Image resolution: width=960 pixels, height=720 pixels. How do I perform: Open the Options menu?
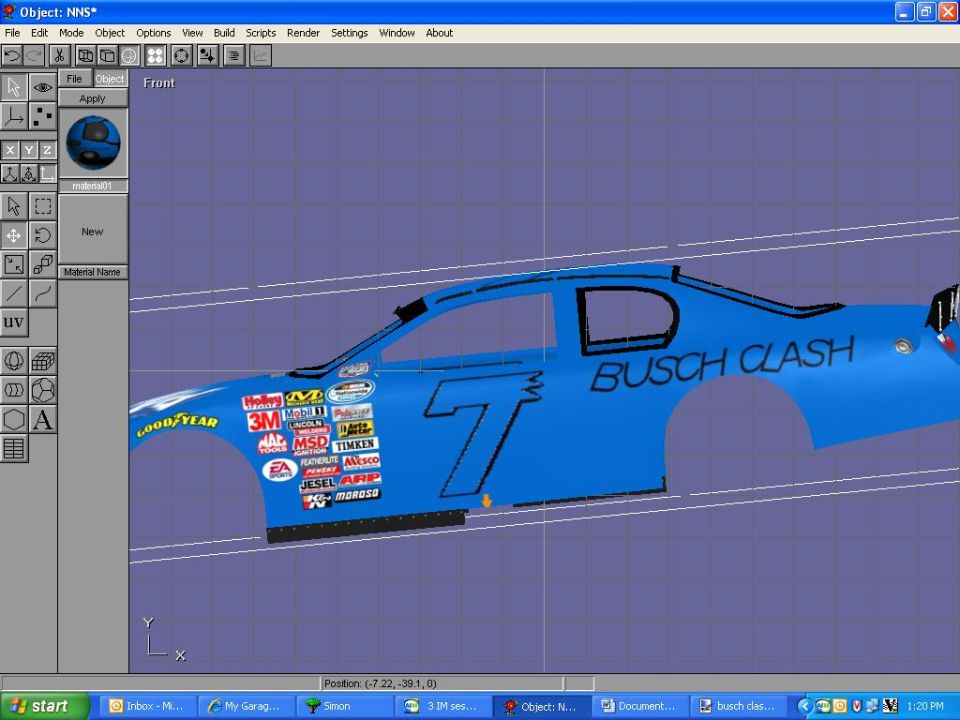(x=153, y=33)
